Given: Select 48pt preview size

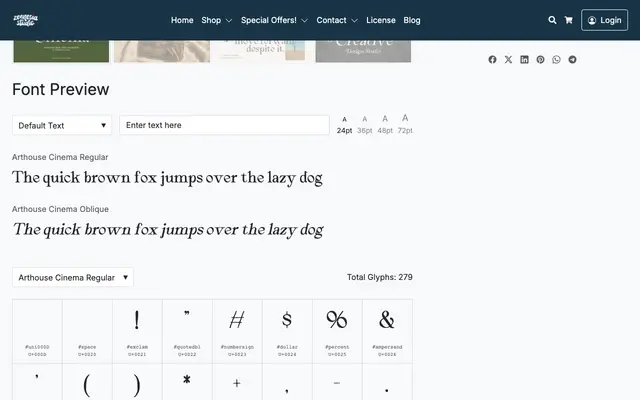Looking at the screenshot, I should tap(385, 124).
